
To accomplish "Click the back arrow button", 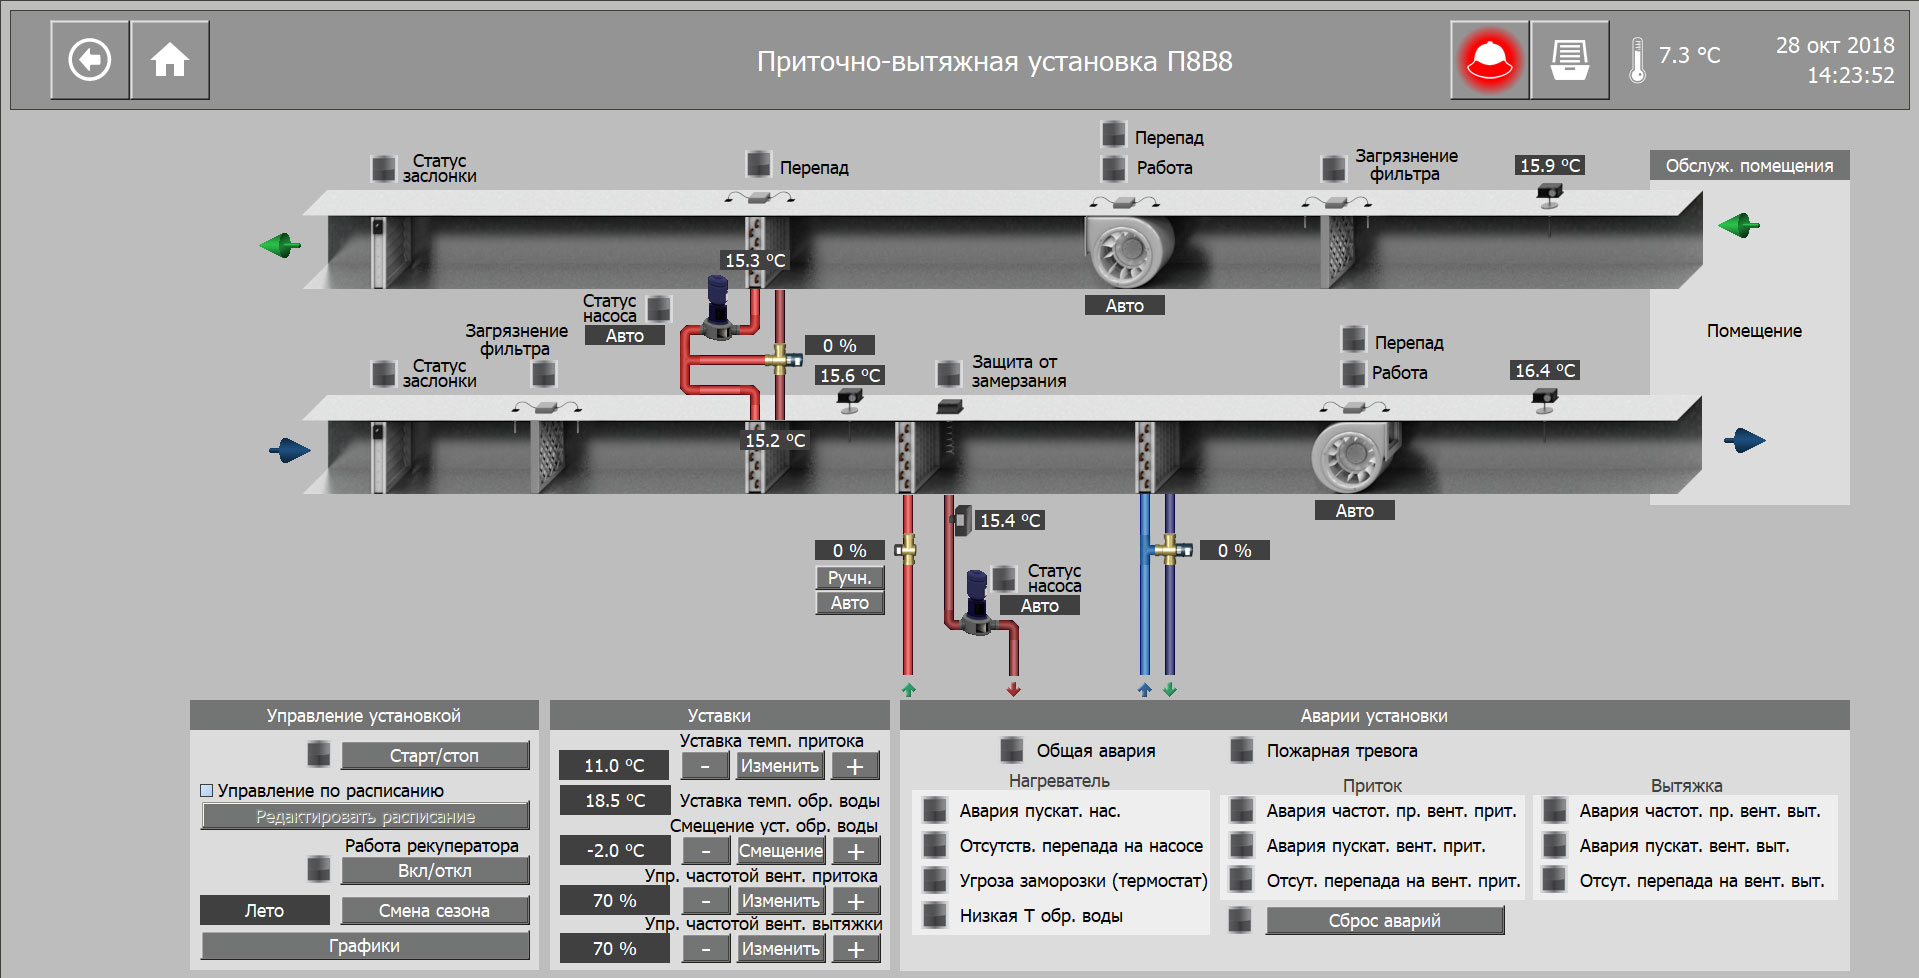I will point(90,60).
